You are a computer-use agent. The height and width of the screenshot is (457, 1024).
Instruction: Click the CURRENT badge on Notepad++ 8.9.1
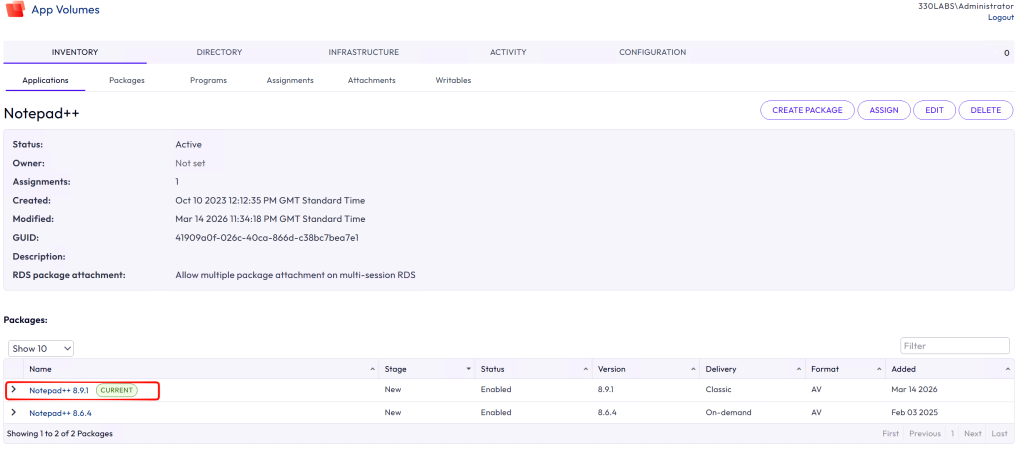[117, 390]
